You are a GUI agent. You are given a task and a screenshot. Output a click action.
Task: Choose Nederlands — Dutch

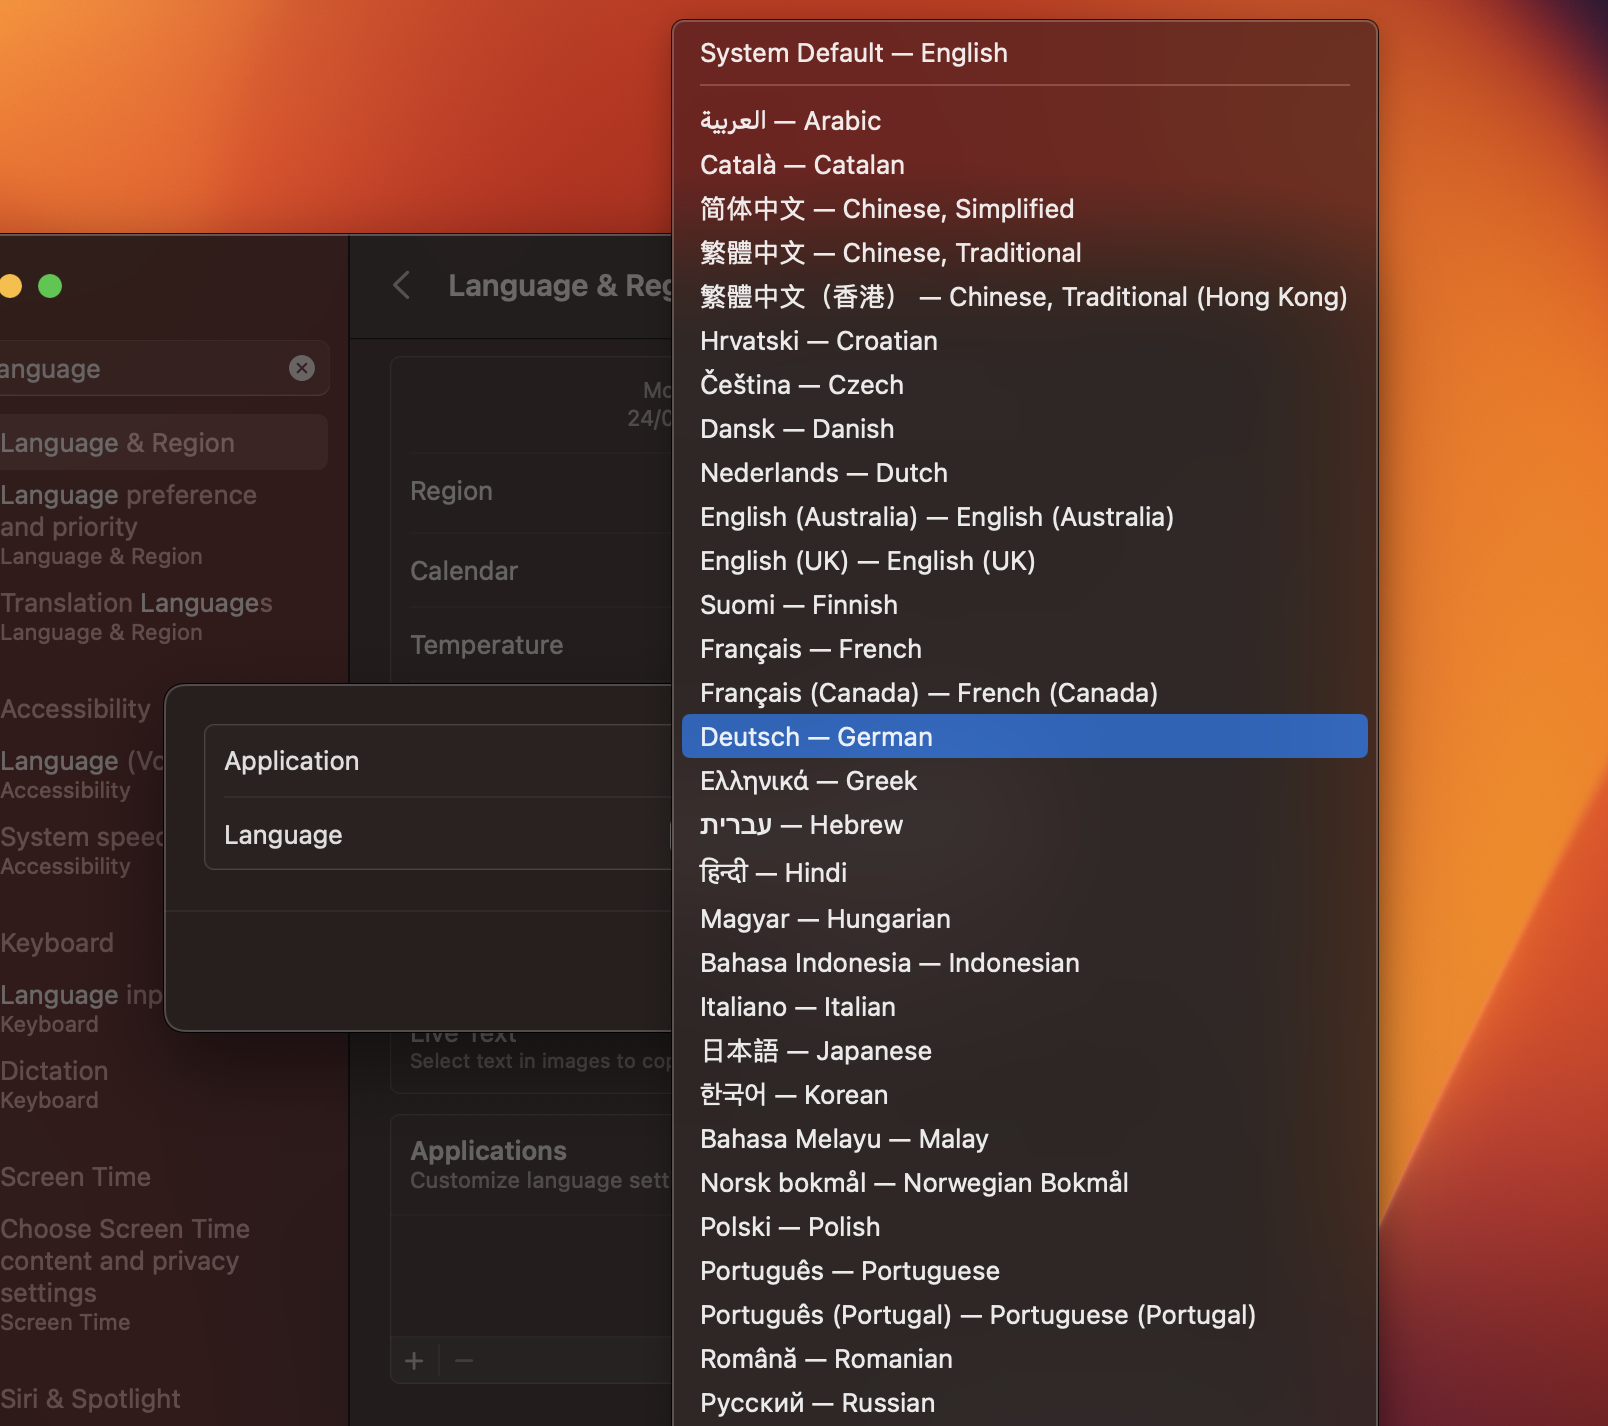pos(1024,473)
